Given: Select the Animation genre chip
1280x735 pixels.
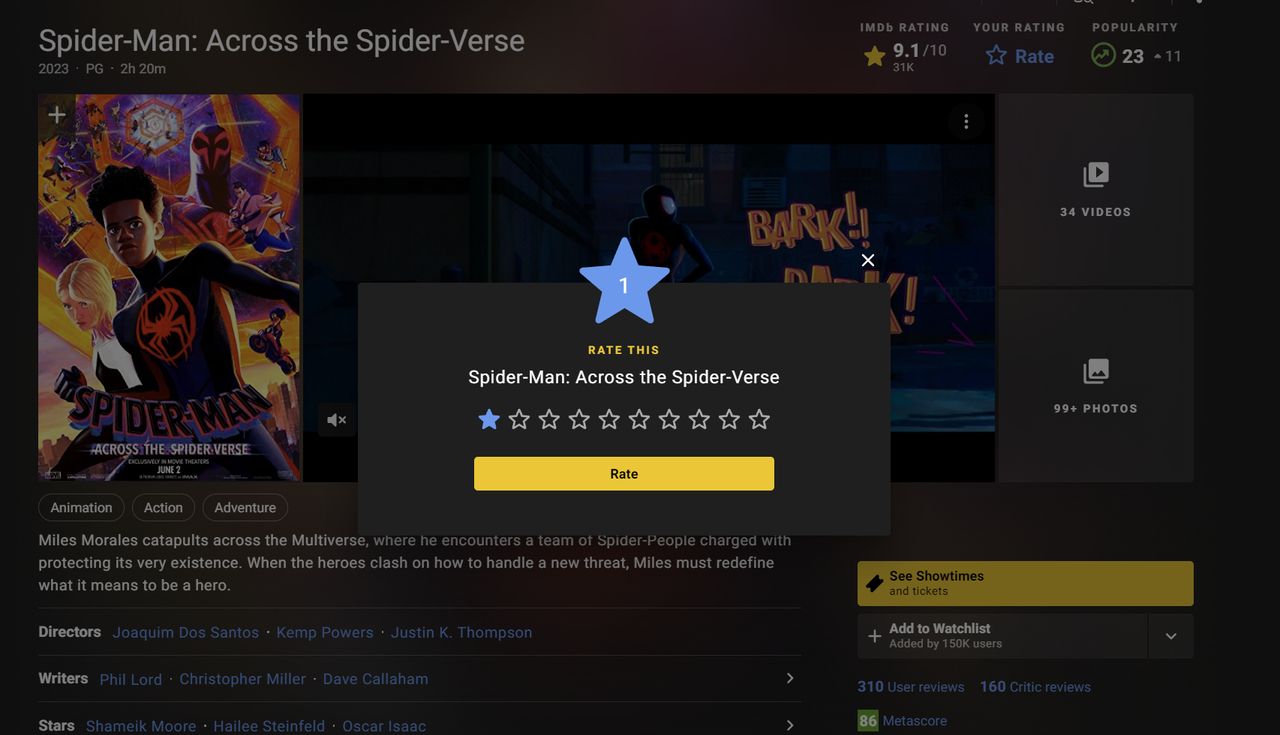Looking at the screenshot, I should click(82, 508).
